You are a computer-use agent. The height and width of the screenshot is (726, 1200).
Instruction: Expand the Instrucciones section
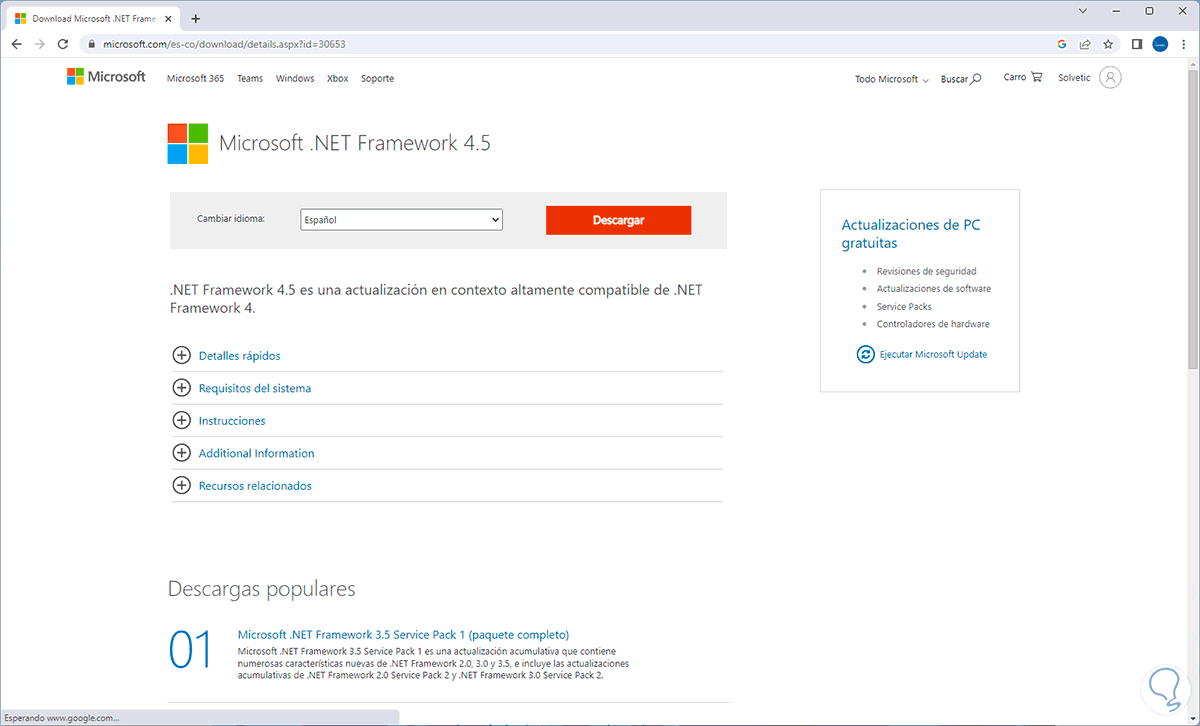pyautogui.click(x=232, y=421)
